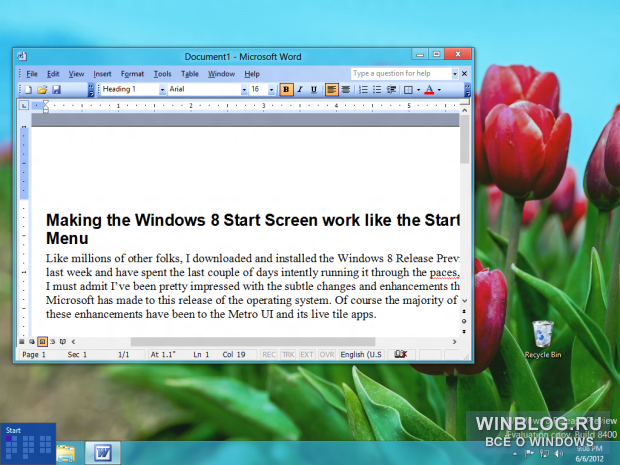Click the Word taskbar button
The width and height of the screenshot is (620, 465).
click(102, 453)
